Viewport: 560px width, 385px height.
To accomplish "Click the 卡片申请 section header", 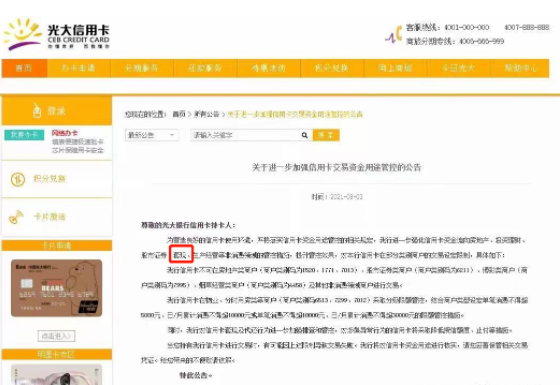I will [57, 245].
